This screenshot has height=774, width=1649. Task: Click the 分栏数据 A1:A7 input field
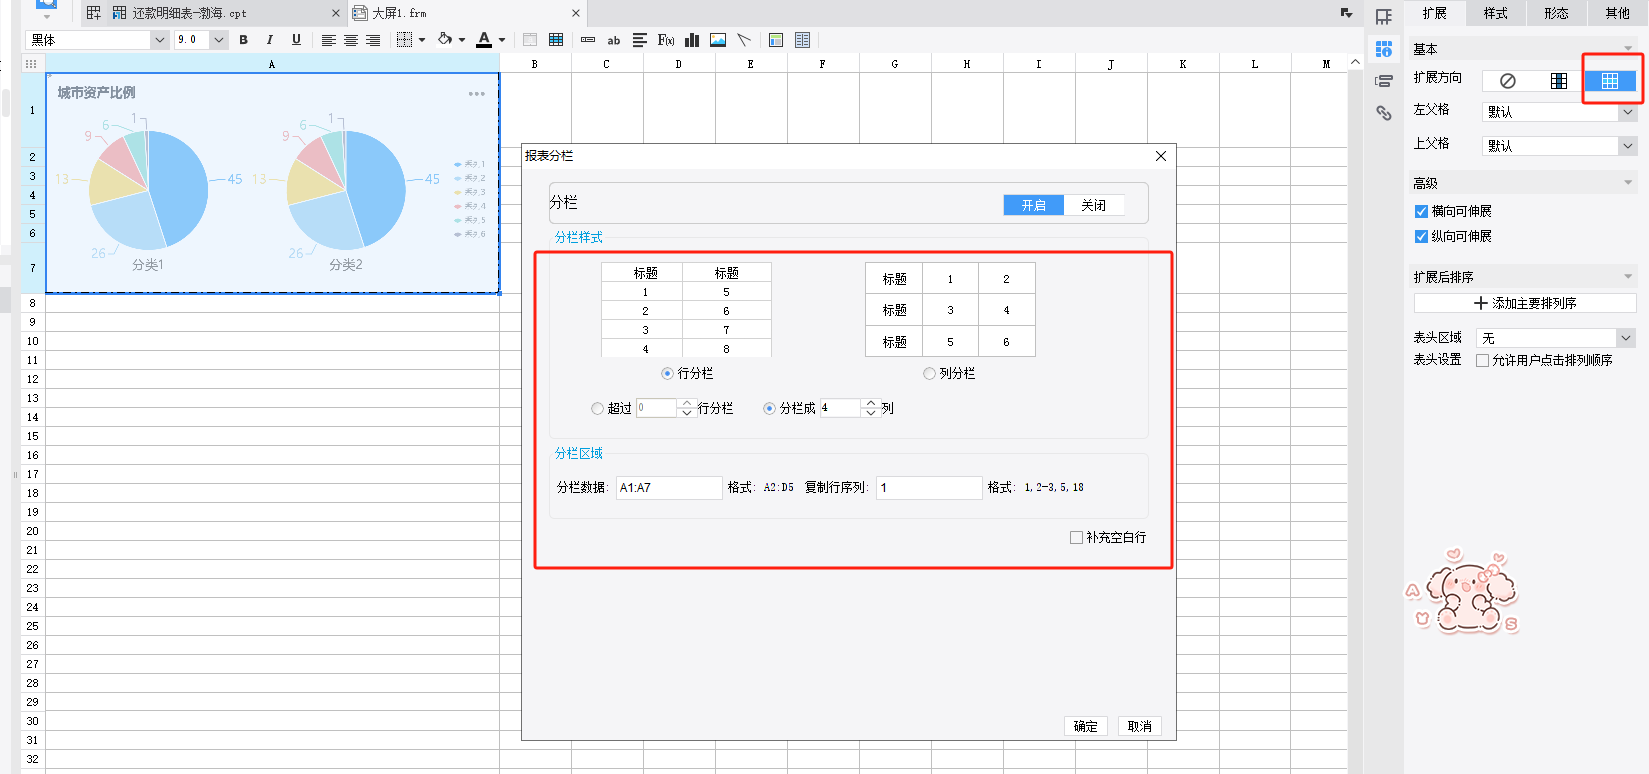[669, 488]
